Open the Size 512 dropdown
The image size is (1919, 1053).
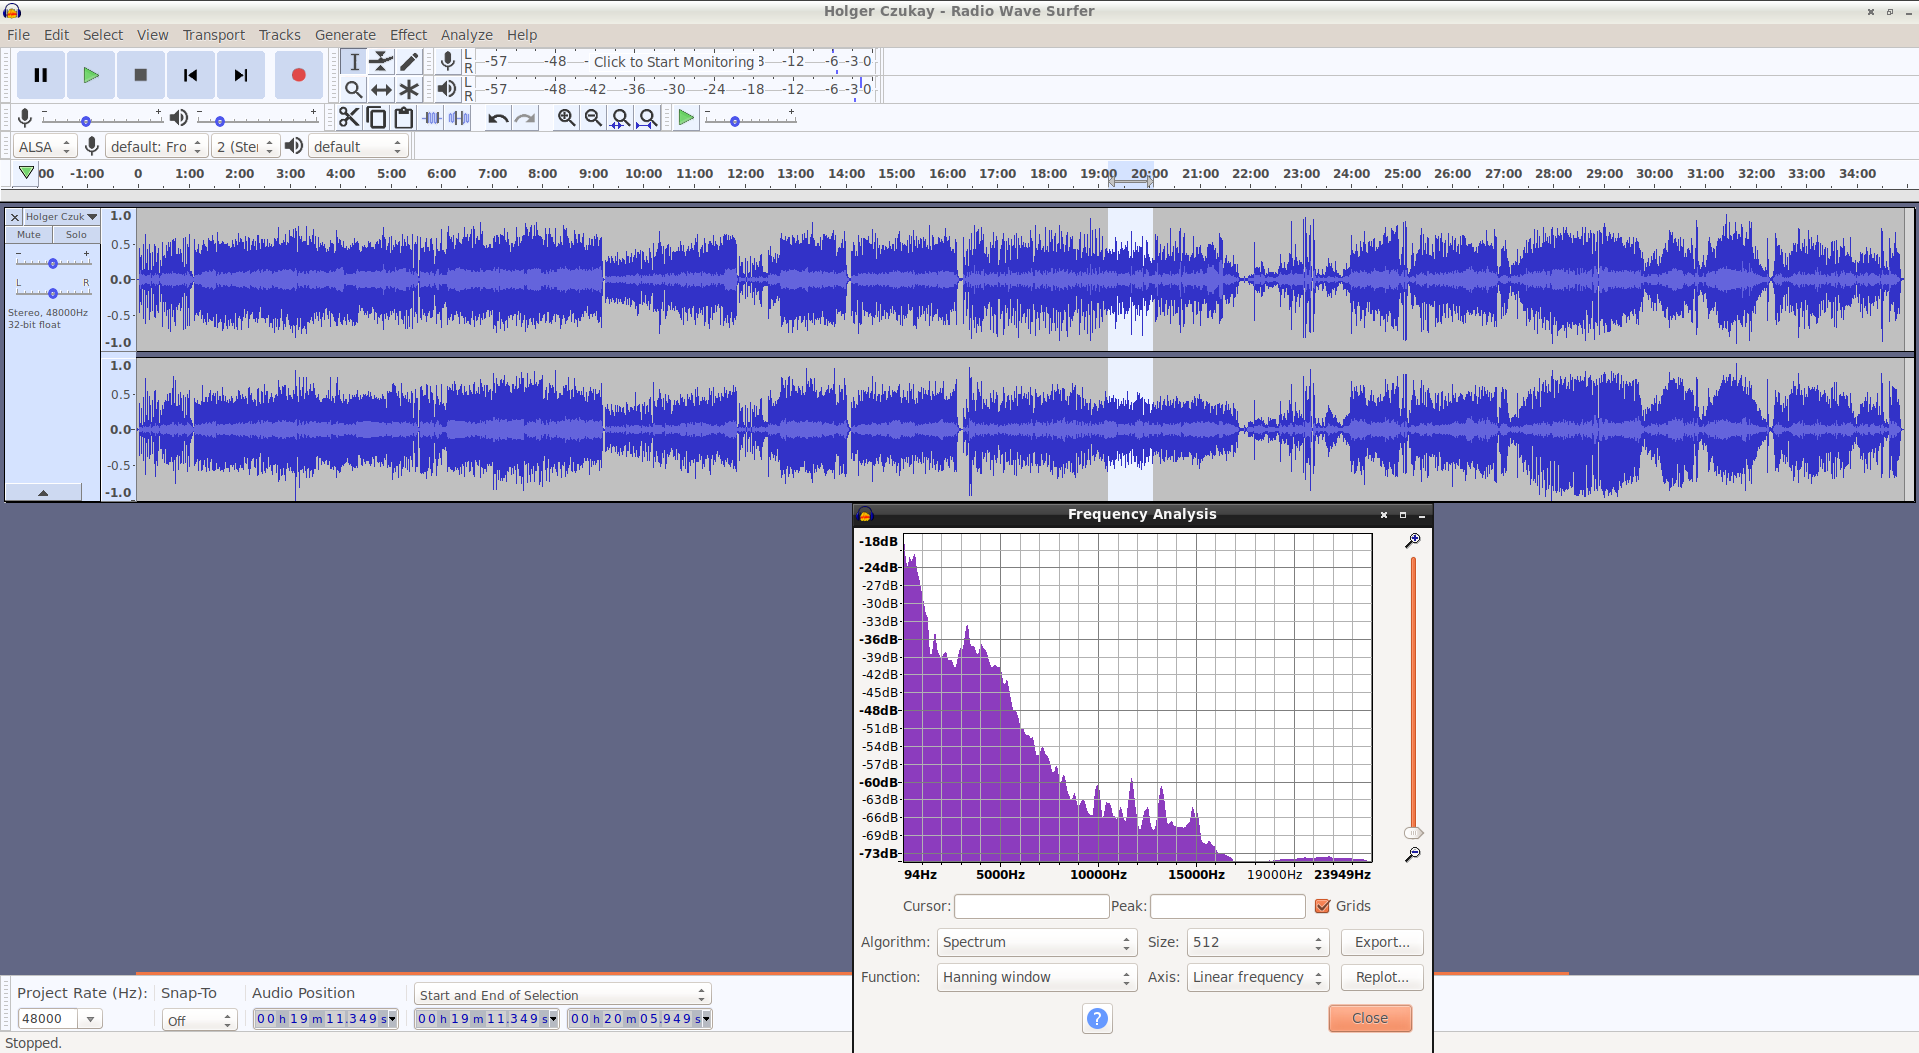click(x=1256, y=942)
